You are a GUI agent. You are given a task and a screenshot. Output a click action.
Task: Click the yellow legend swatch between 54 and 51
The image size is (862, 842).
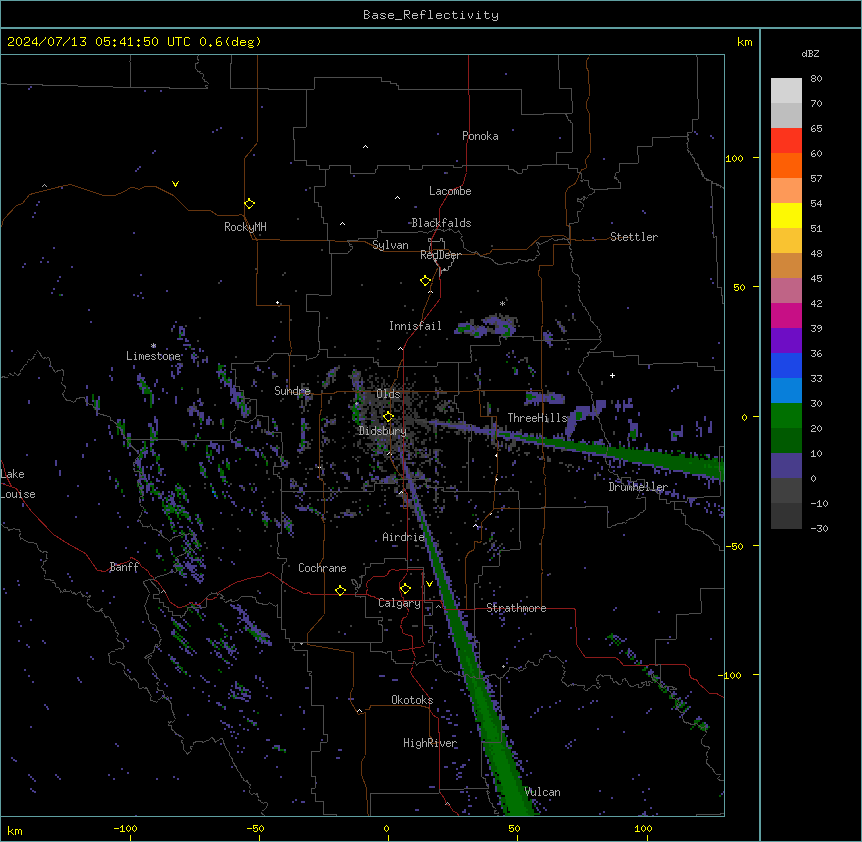point(786,215)
